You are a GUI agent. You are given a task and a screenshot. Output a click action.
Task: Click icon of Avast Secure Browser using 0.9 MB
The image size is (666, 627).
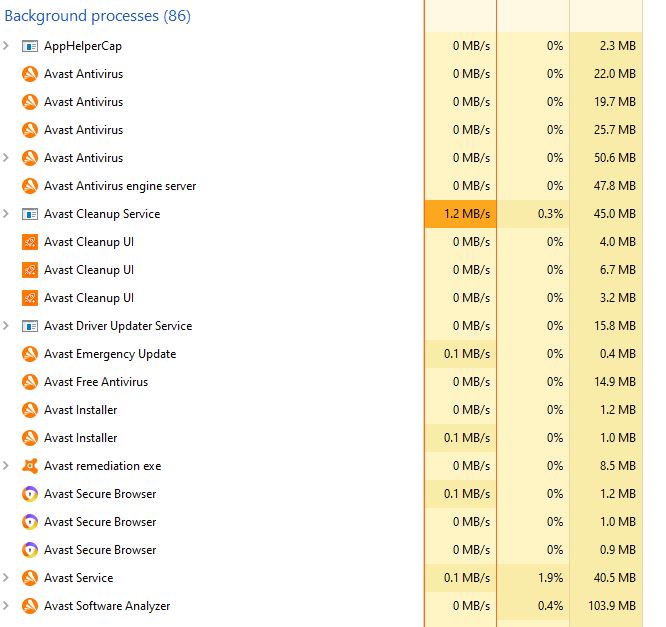coord(30,550)
